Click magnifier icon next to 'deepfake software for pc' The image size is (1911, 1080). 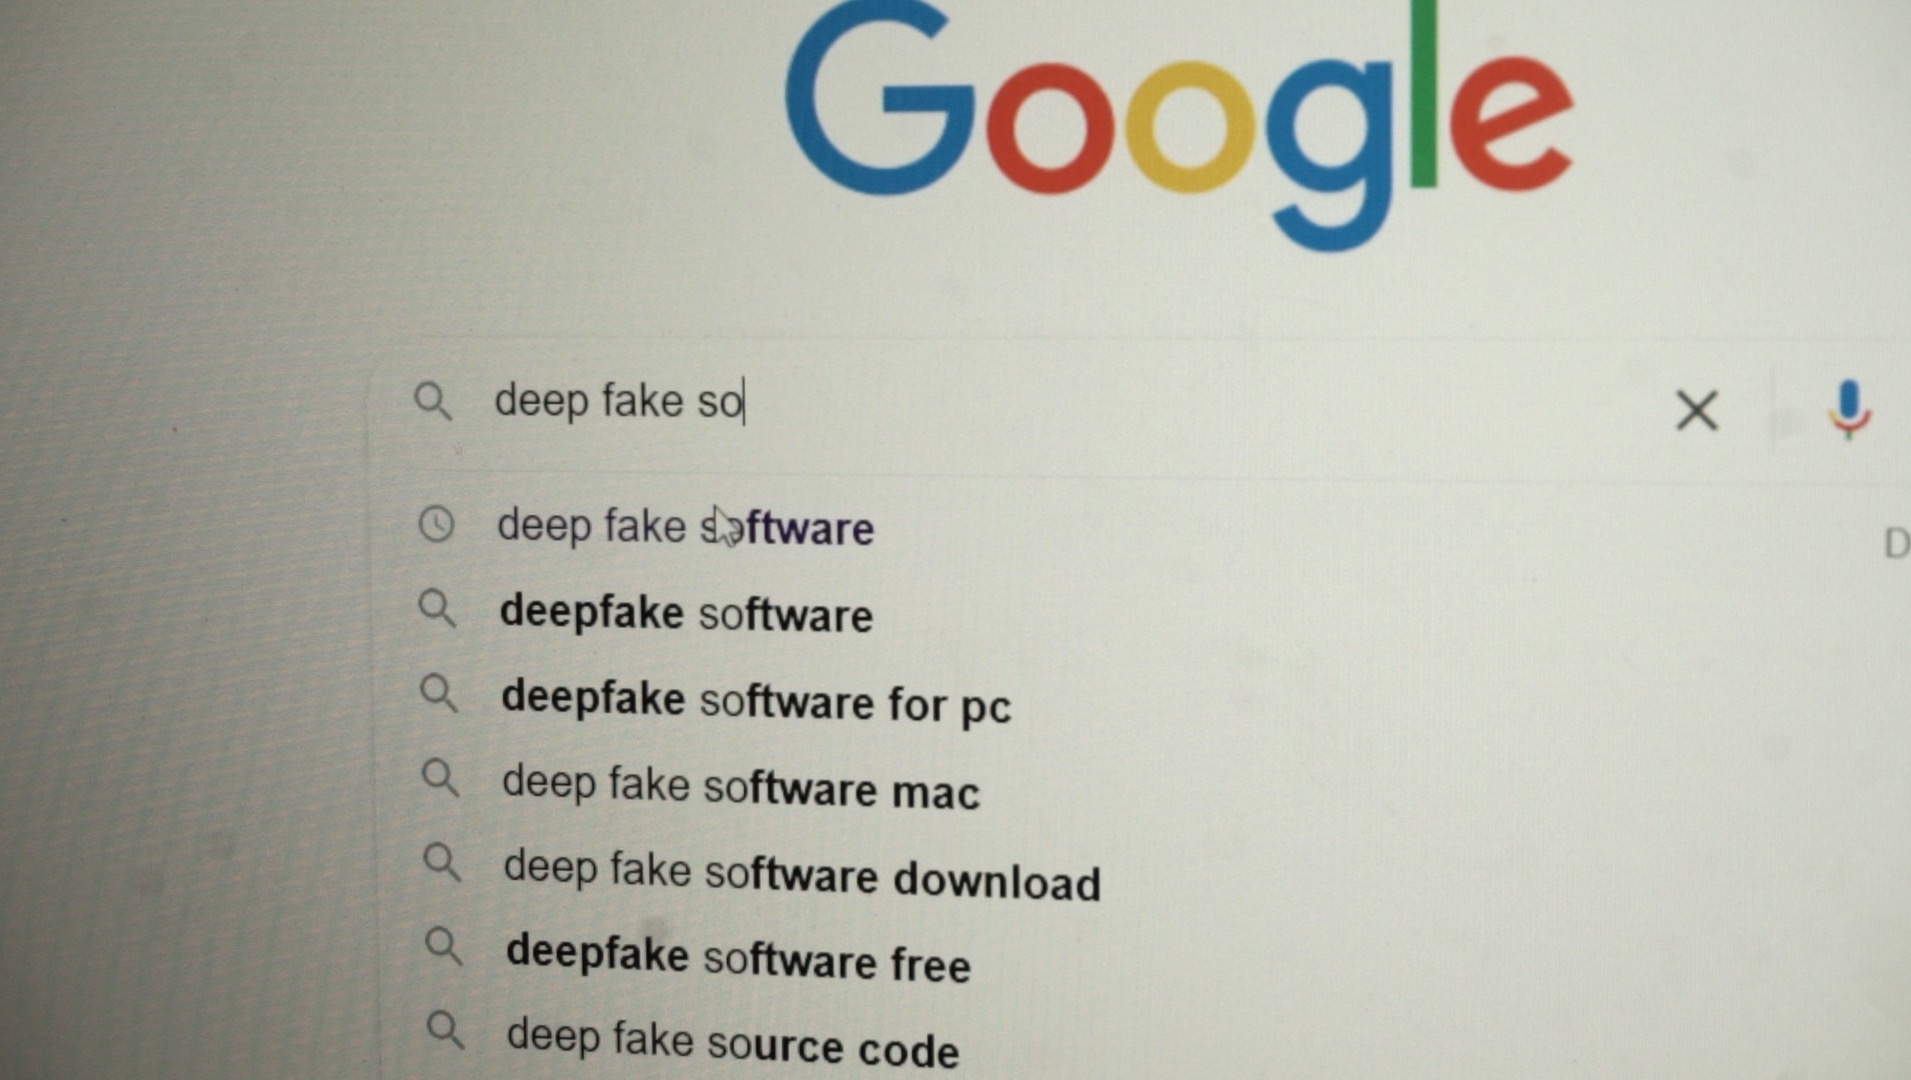pos(439,693)
